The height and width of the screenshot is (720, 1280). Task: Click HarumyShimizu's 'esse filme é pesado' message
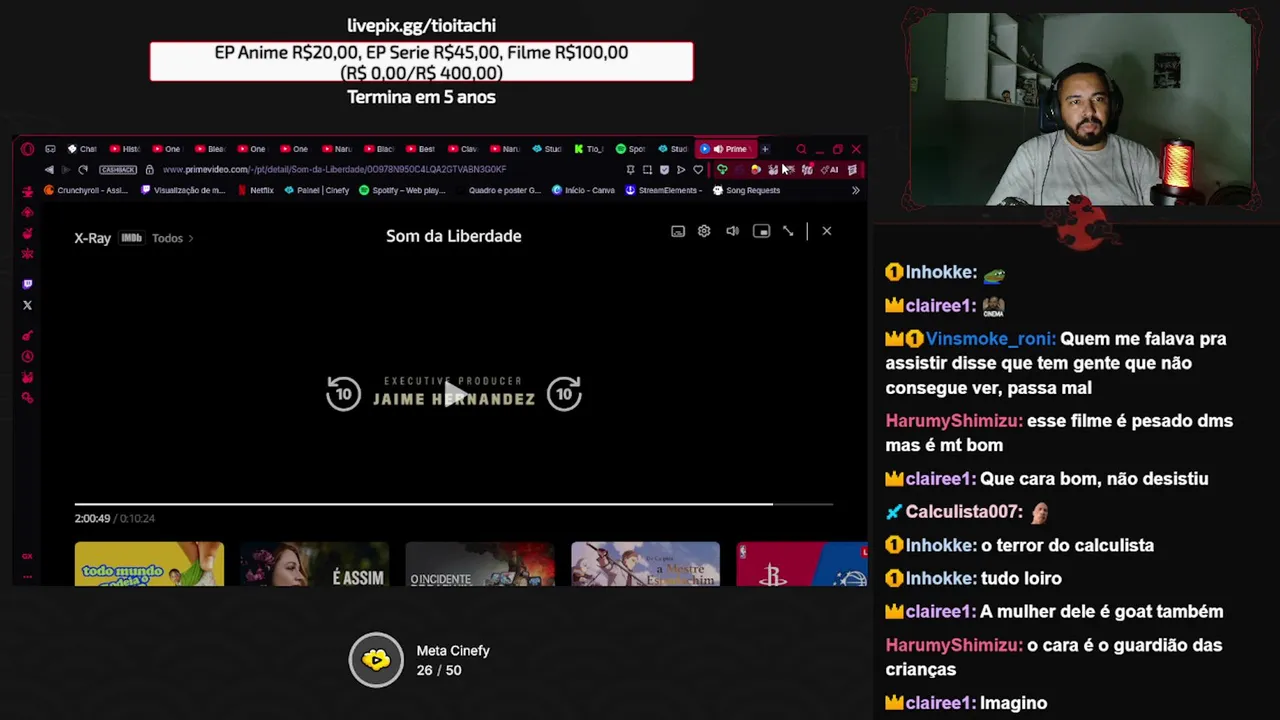click(x=1059, y=433)
